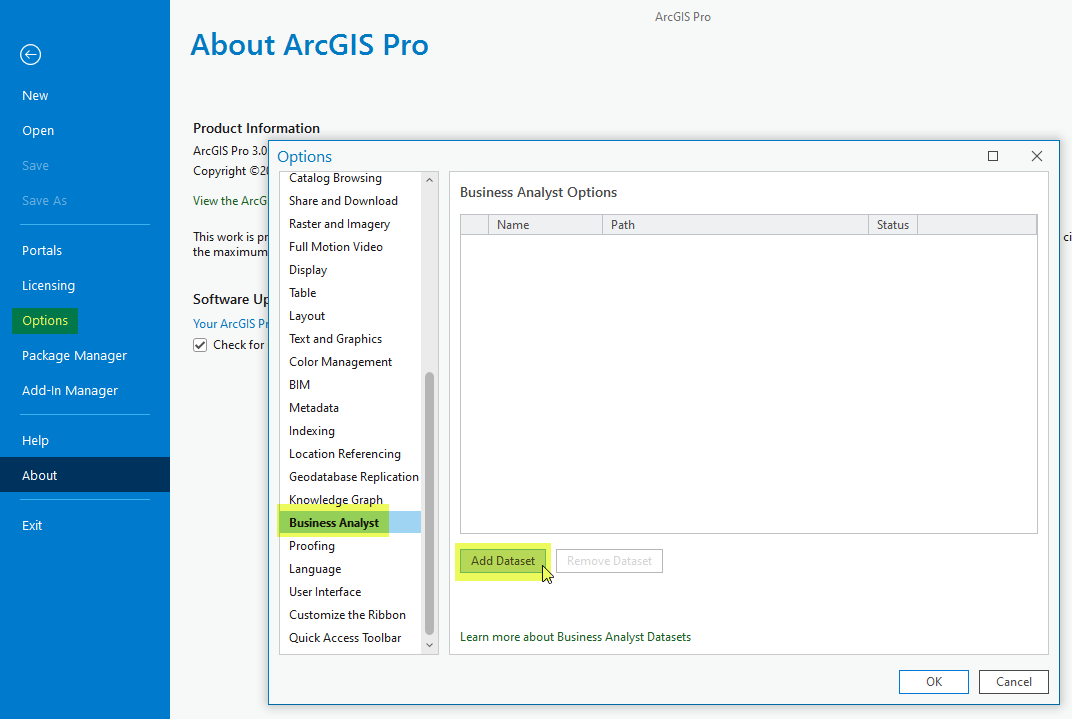This screenshot has height=719, width=1072.
Task: Exit ArcGIS Pro from the sidebar
Action: pyautogui.click(x=31, y=526)
